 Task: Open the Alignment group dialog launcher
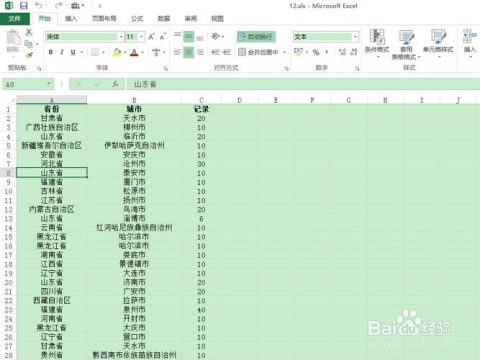(x=286, y=68)
